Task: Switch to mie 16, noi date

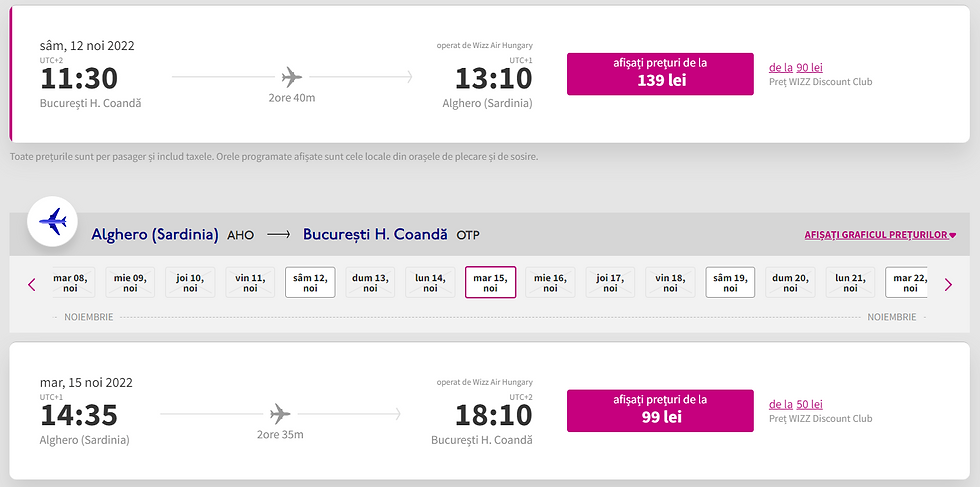Action: coord(550,282)
